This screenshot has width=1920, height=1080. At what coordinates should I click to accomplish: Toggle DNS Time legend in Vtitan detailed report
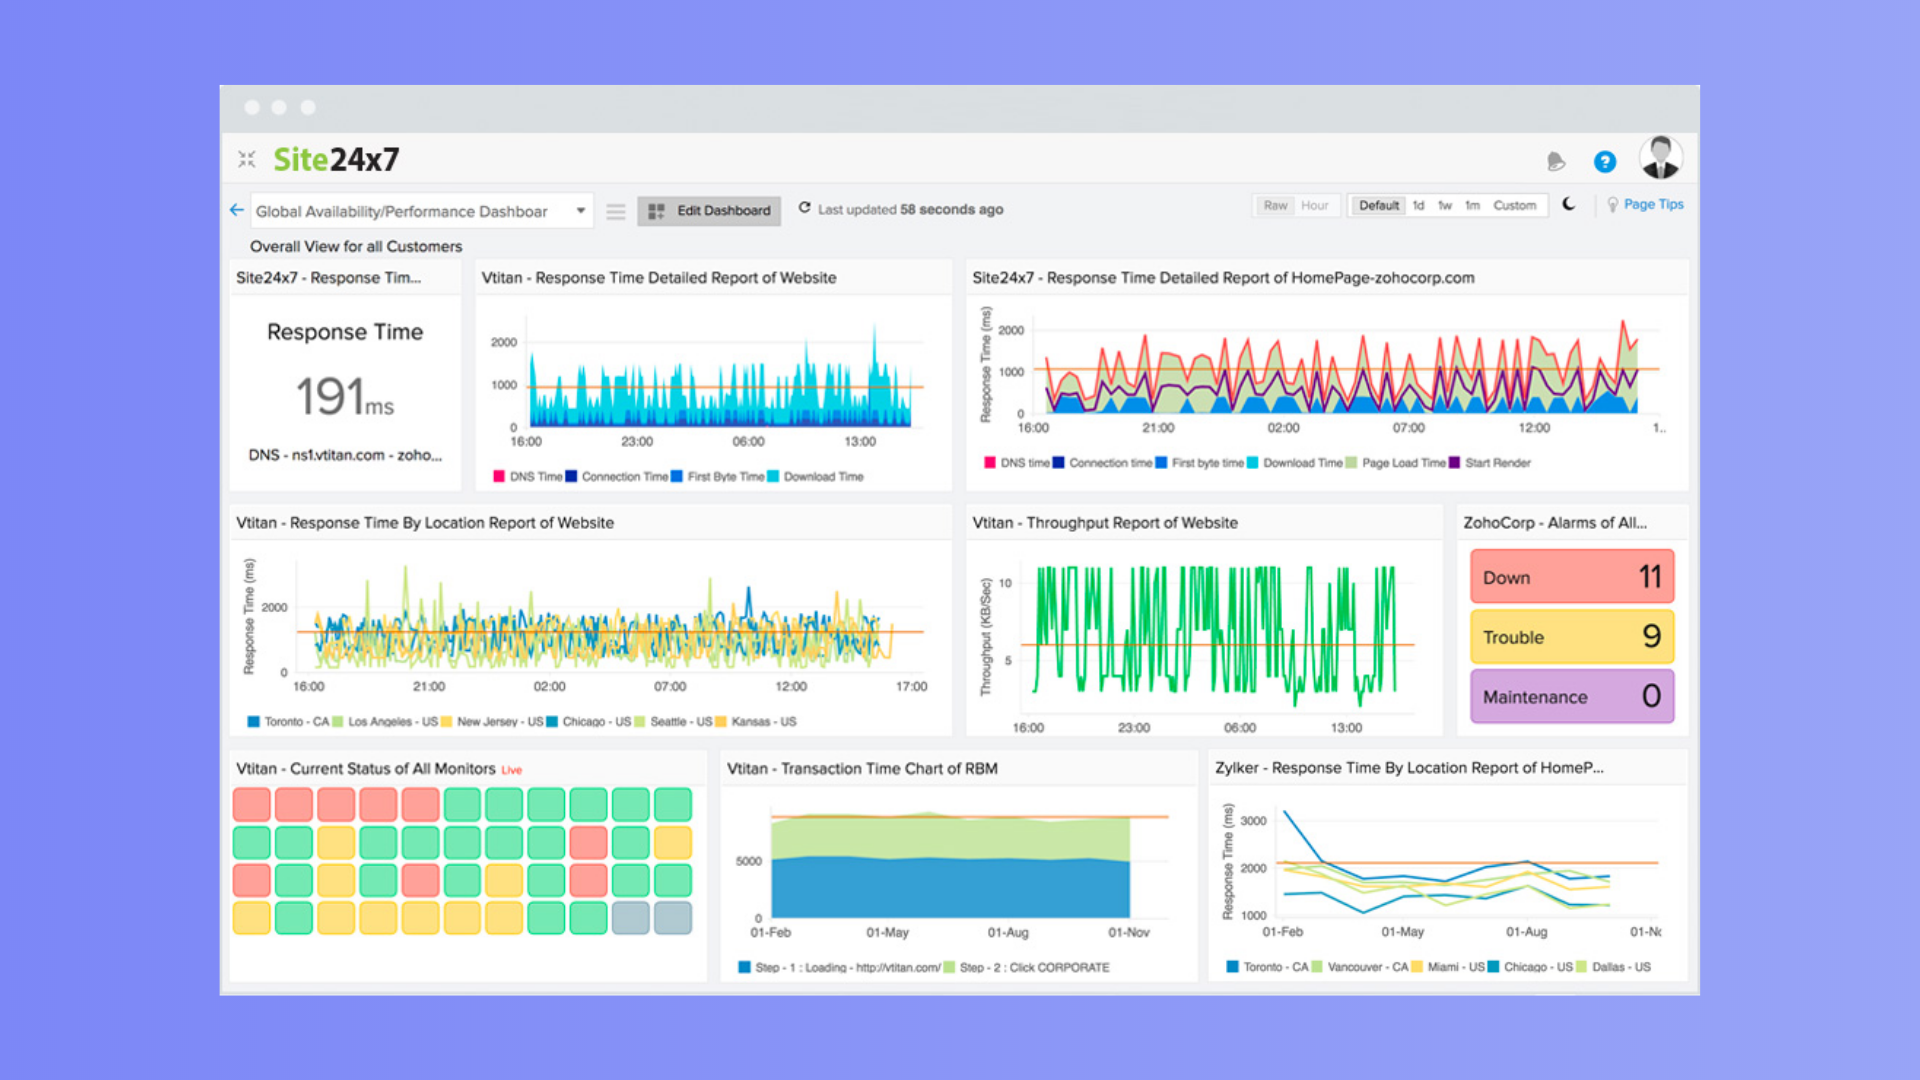point(528,476)
